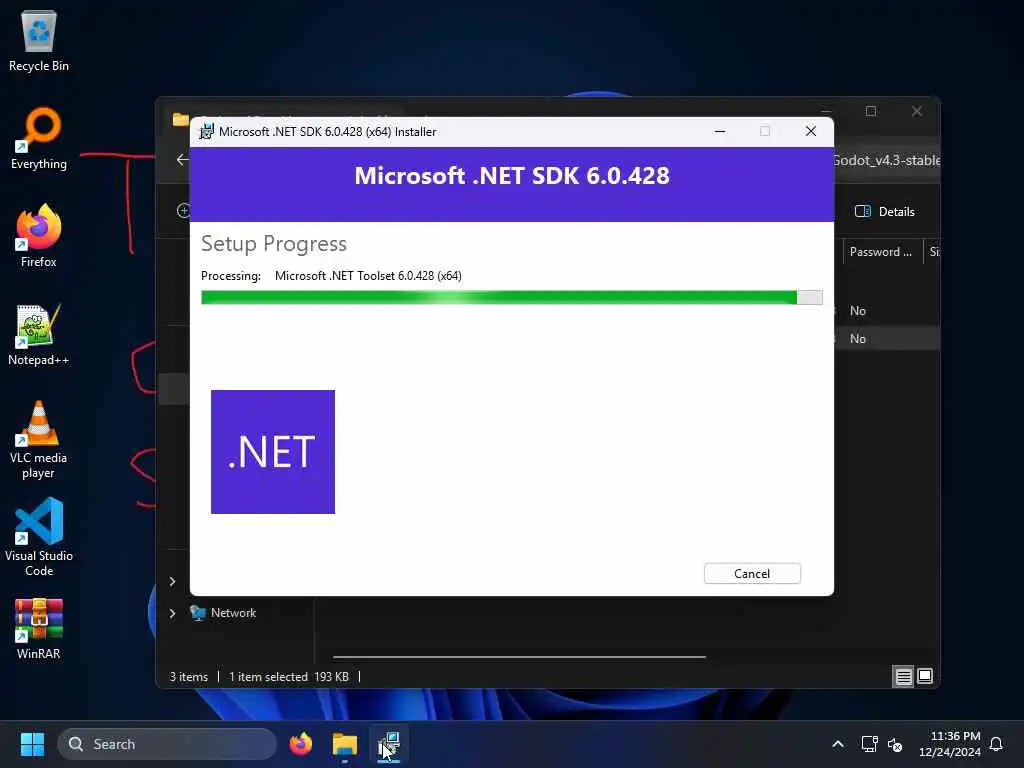
Task: Click the '1 item selected 193 KB' text
Action: [289, 677]
